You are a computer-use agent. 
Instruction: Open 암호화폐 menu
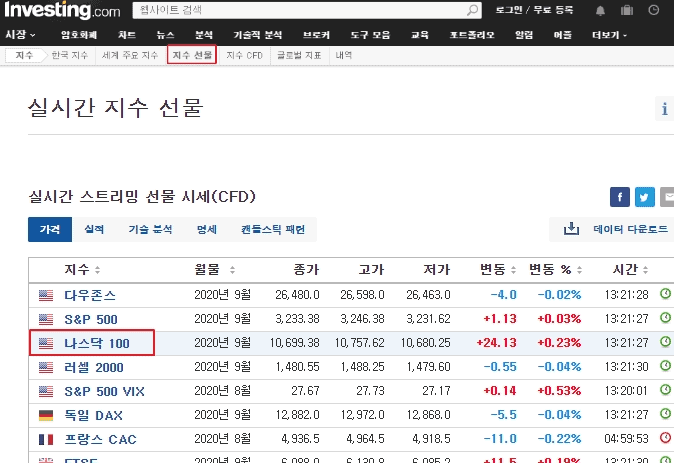coord(79,35)
